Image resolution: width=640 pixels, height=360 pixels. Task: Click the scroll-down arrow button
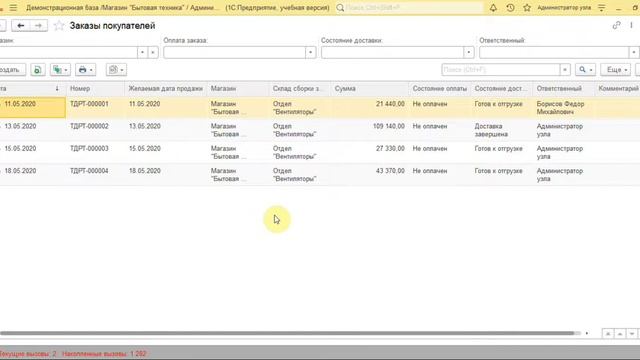pos(632,333)
